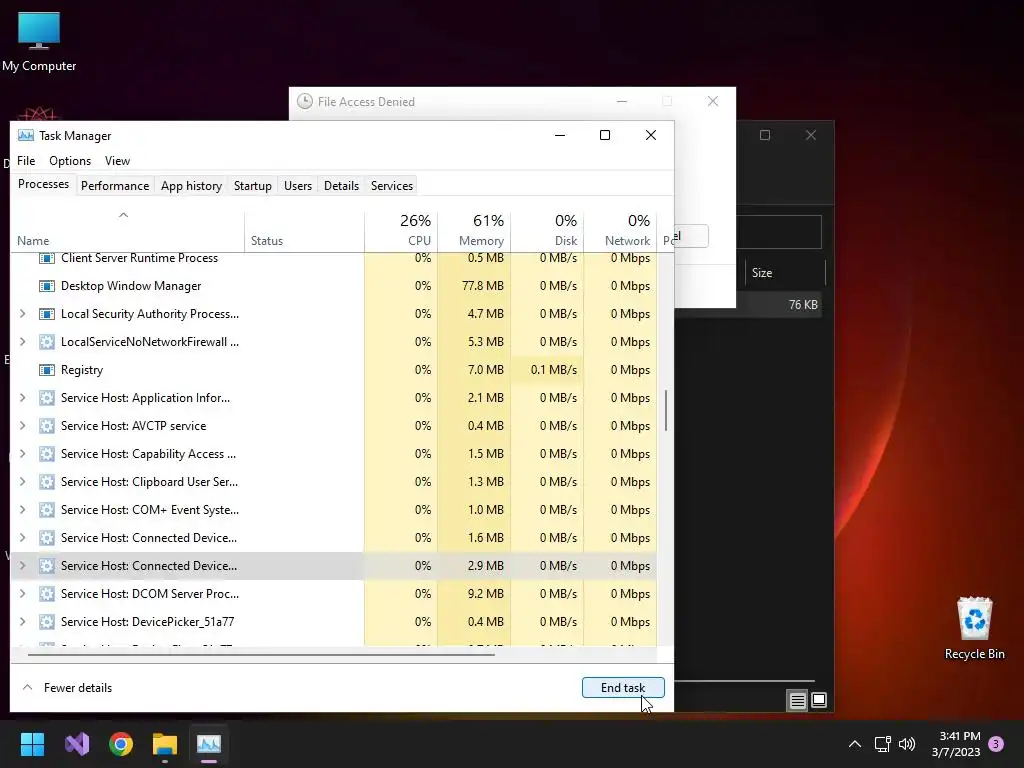1024x768 pixels.
Task: Open the Recycle Bin desktop icon
Action: [x=974, y=628]
